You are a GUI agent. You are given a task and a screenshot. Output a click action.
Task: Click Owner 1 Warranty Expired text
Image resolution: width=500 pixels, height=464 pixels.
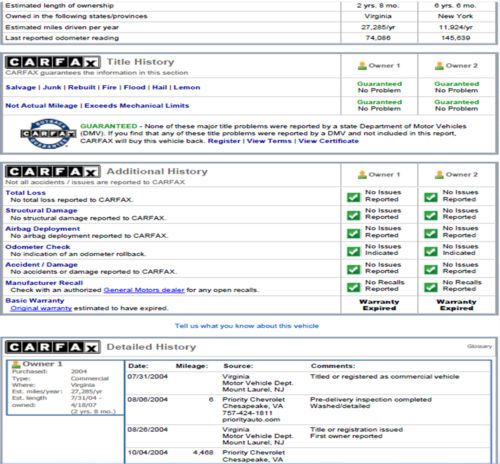tap(379, 305)
